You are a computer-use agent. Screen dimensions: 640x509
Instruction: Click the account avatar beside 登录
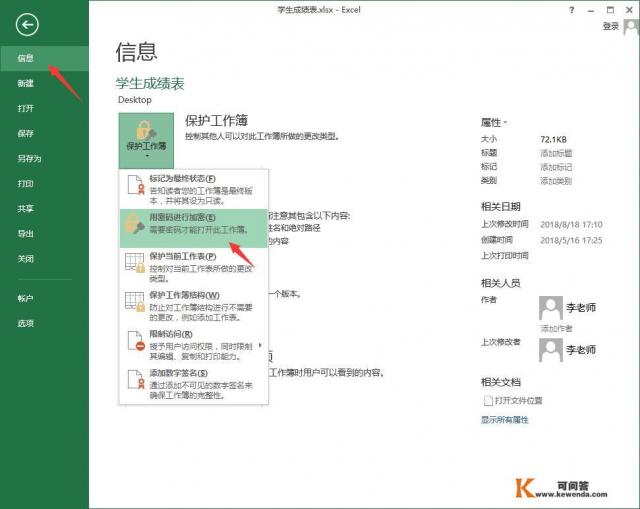631,27
